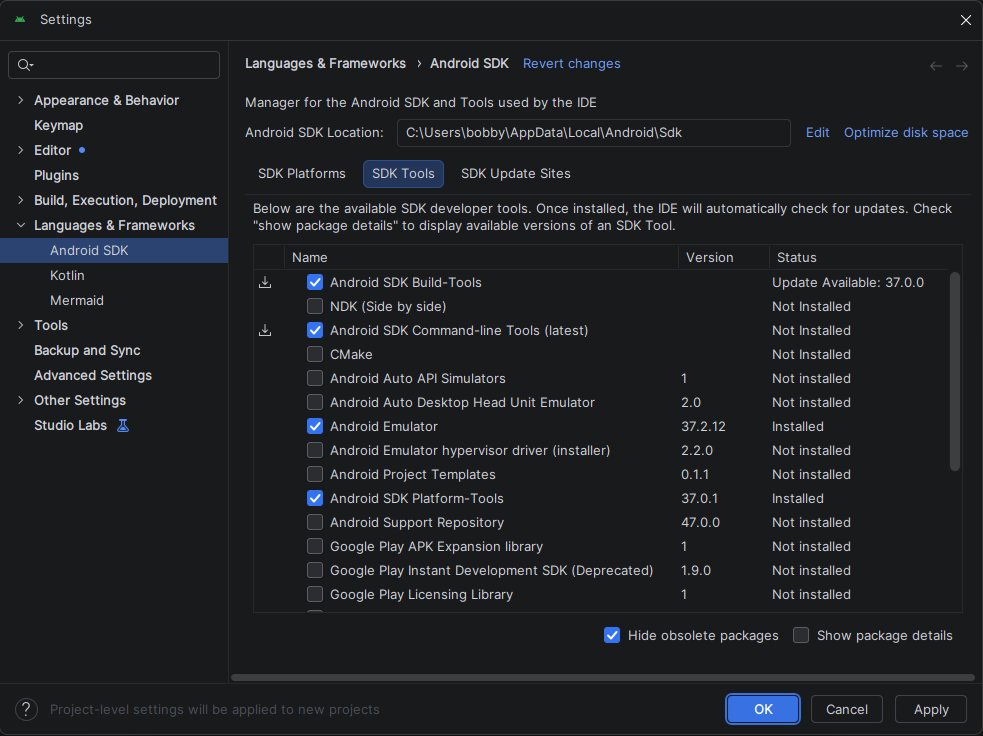Open Keymap settings
The height and width of the screenshot is (736, 983).
pyautogui.click(x=58, y=125)
